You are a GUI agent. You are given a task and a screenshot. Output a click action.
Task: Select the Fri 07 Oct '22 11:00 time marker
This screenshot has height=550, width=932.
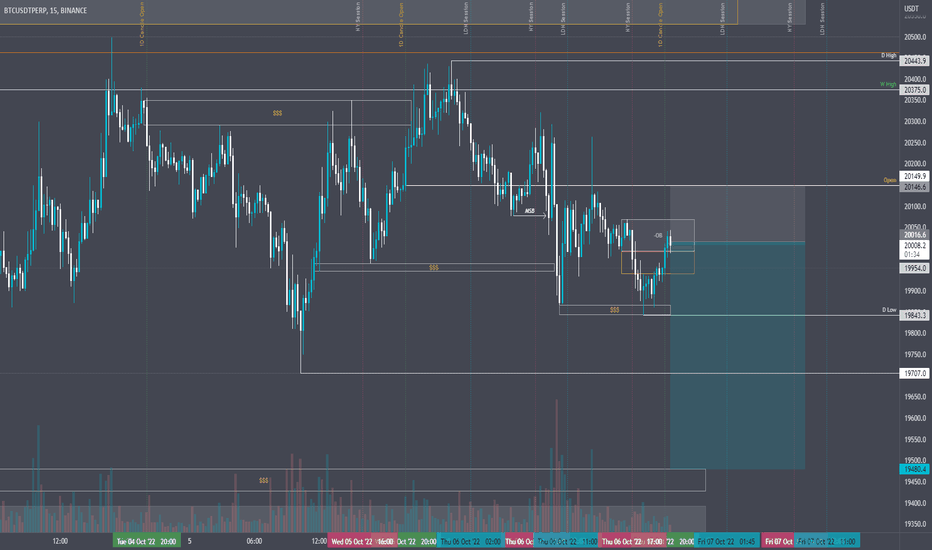827,541
